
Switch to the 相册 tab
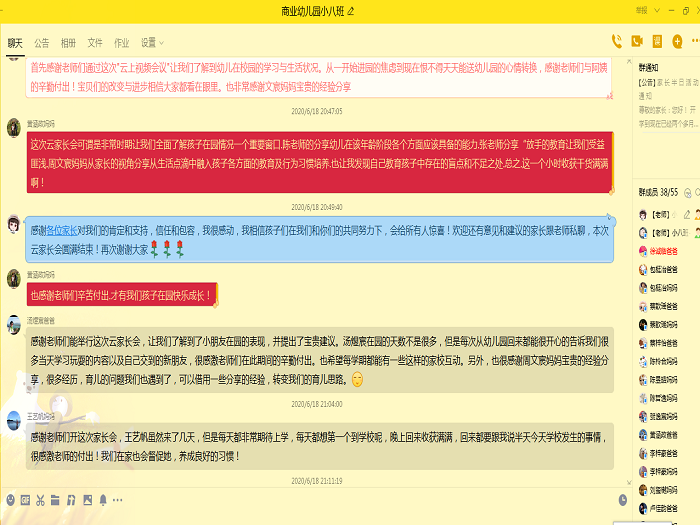(x=68, y=43)
